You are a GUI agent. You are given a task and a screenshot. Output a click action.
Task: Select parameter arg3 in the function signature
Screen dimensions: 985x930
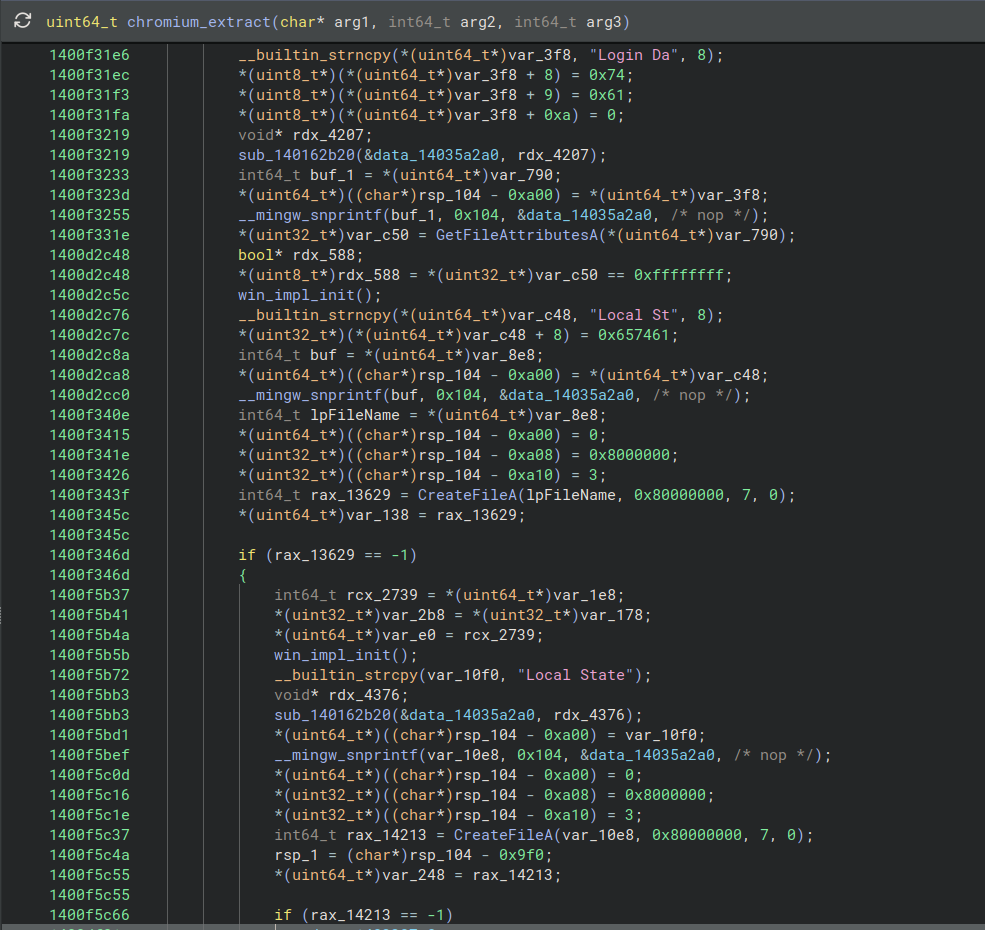tap(603, 22)
